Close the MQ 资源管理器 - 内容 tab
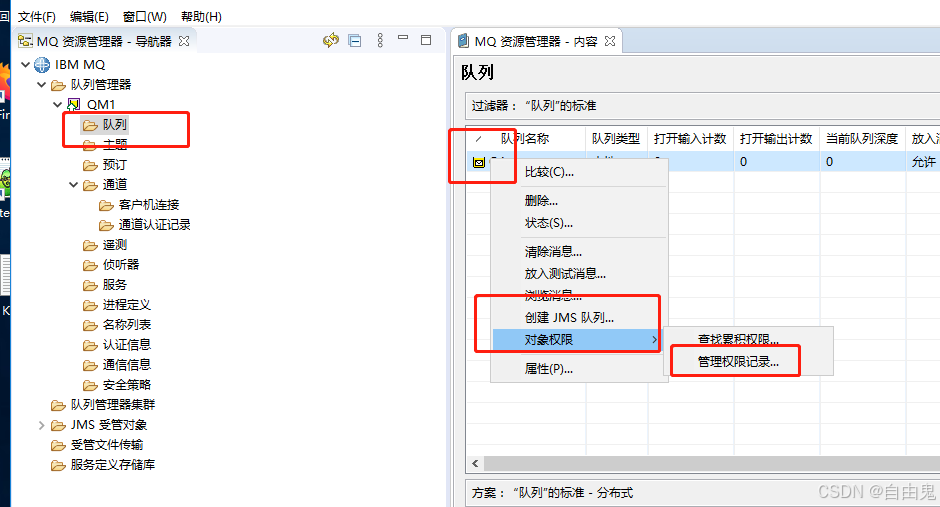This screenshot has width=940, height=507. coord(610,41)
